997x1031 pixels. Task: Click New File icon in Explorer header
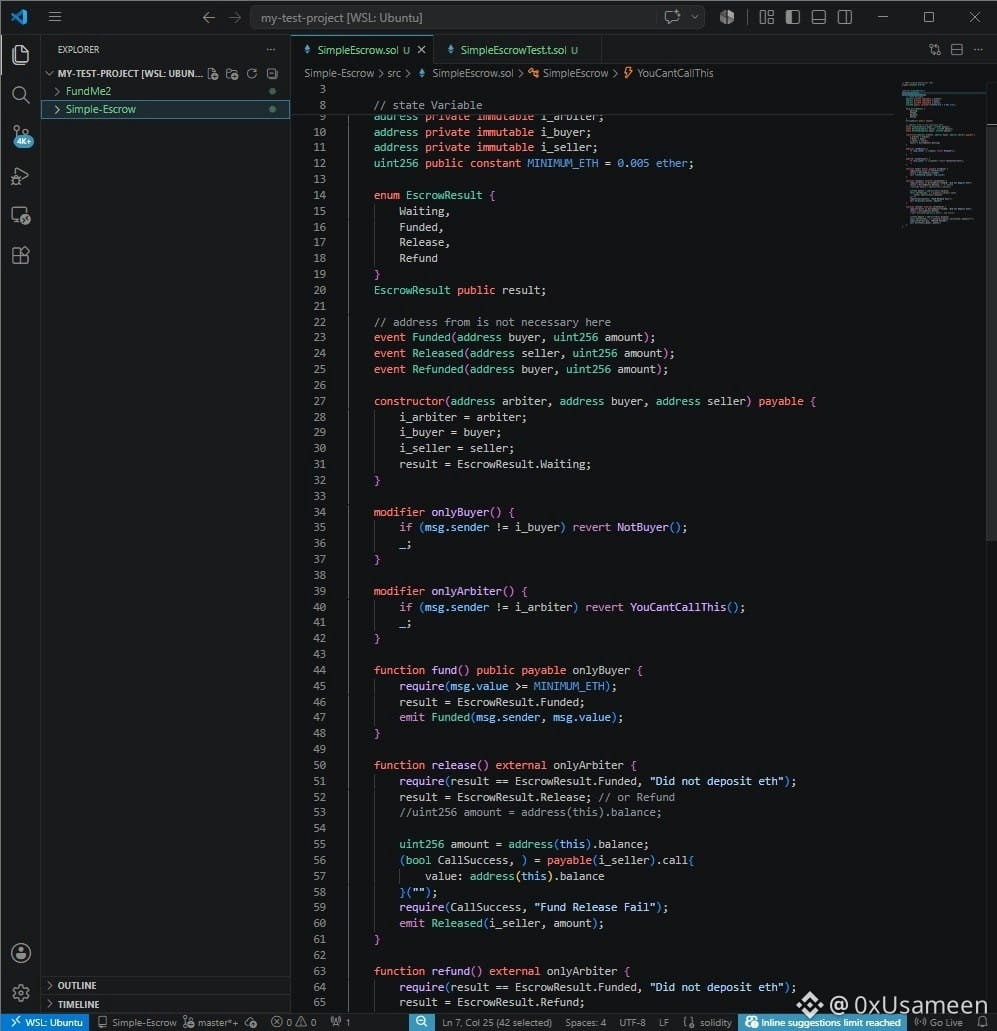coord(213,74)
